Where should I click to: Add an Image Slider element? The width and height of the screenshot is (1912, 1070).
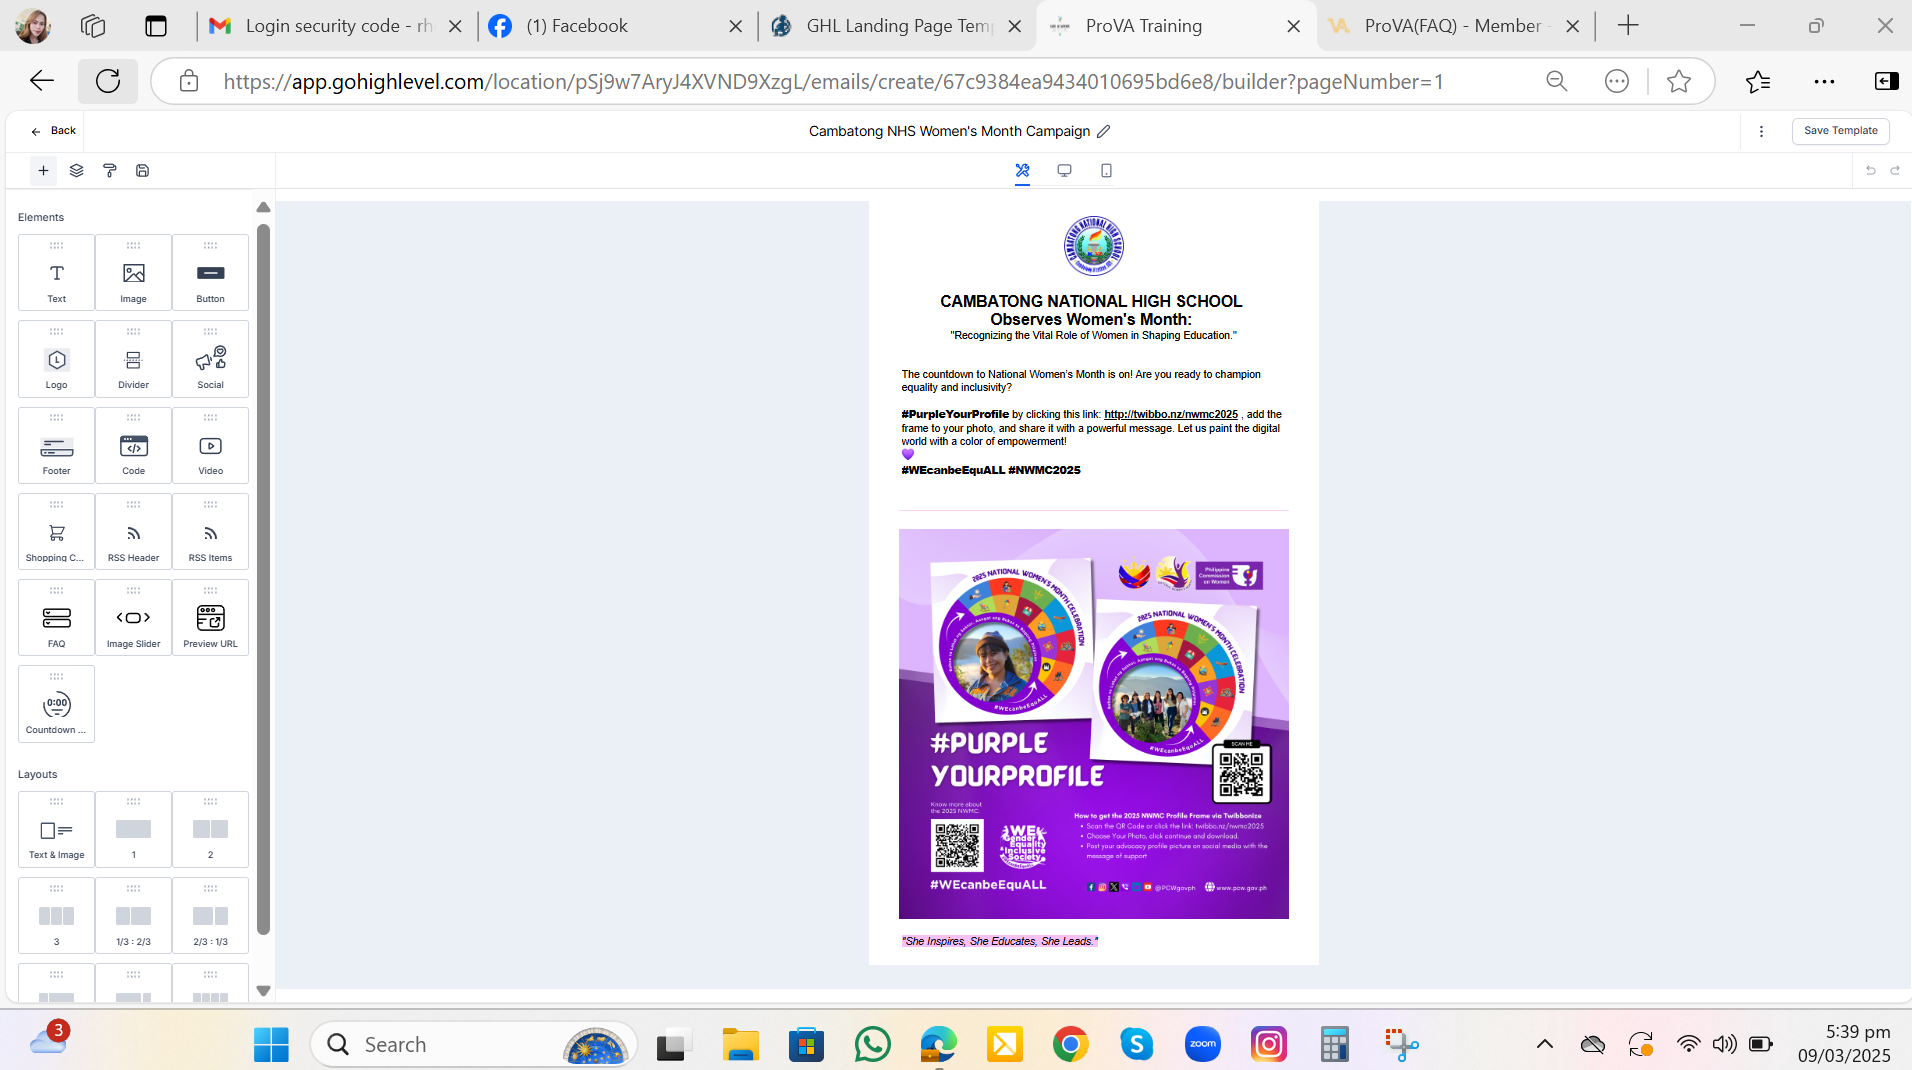133,618
